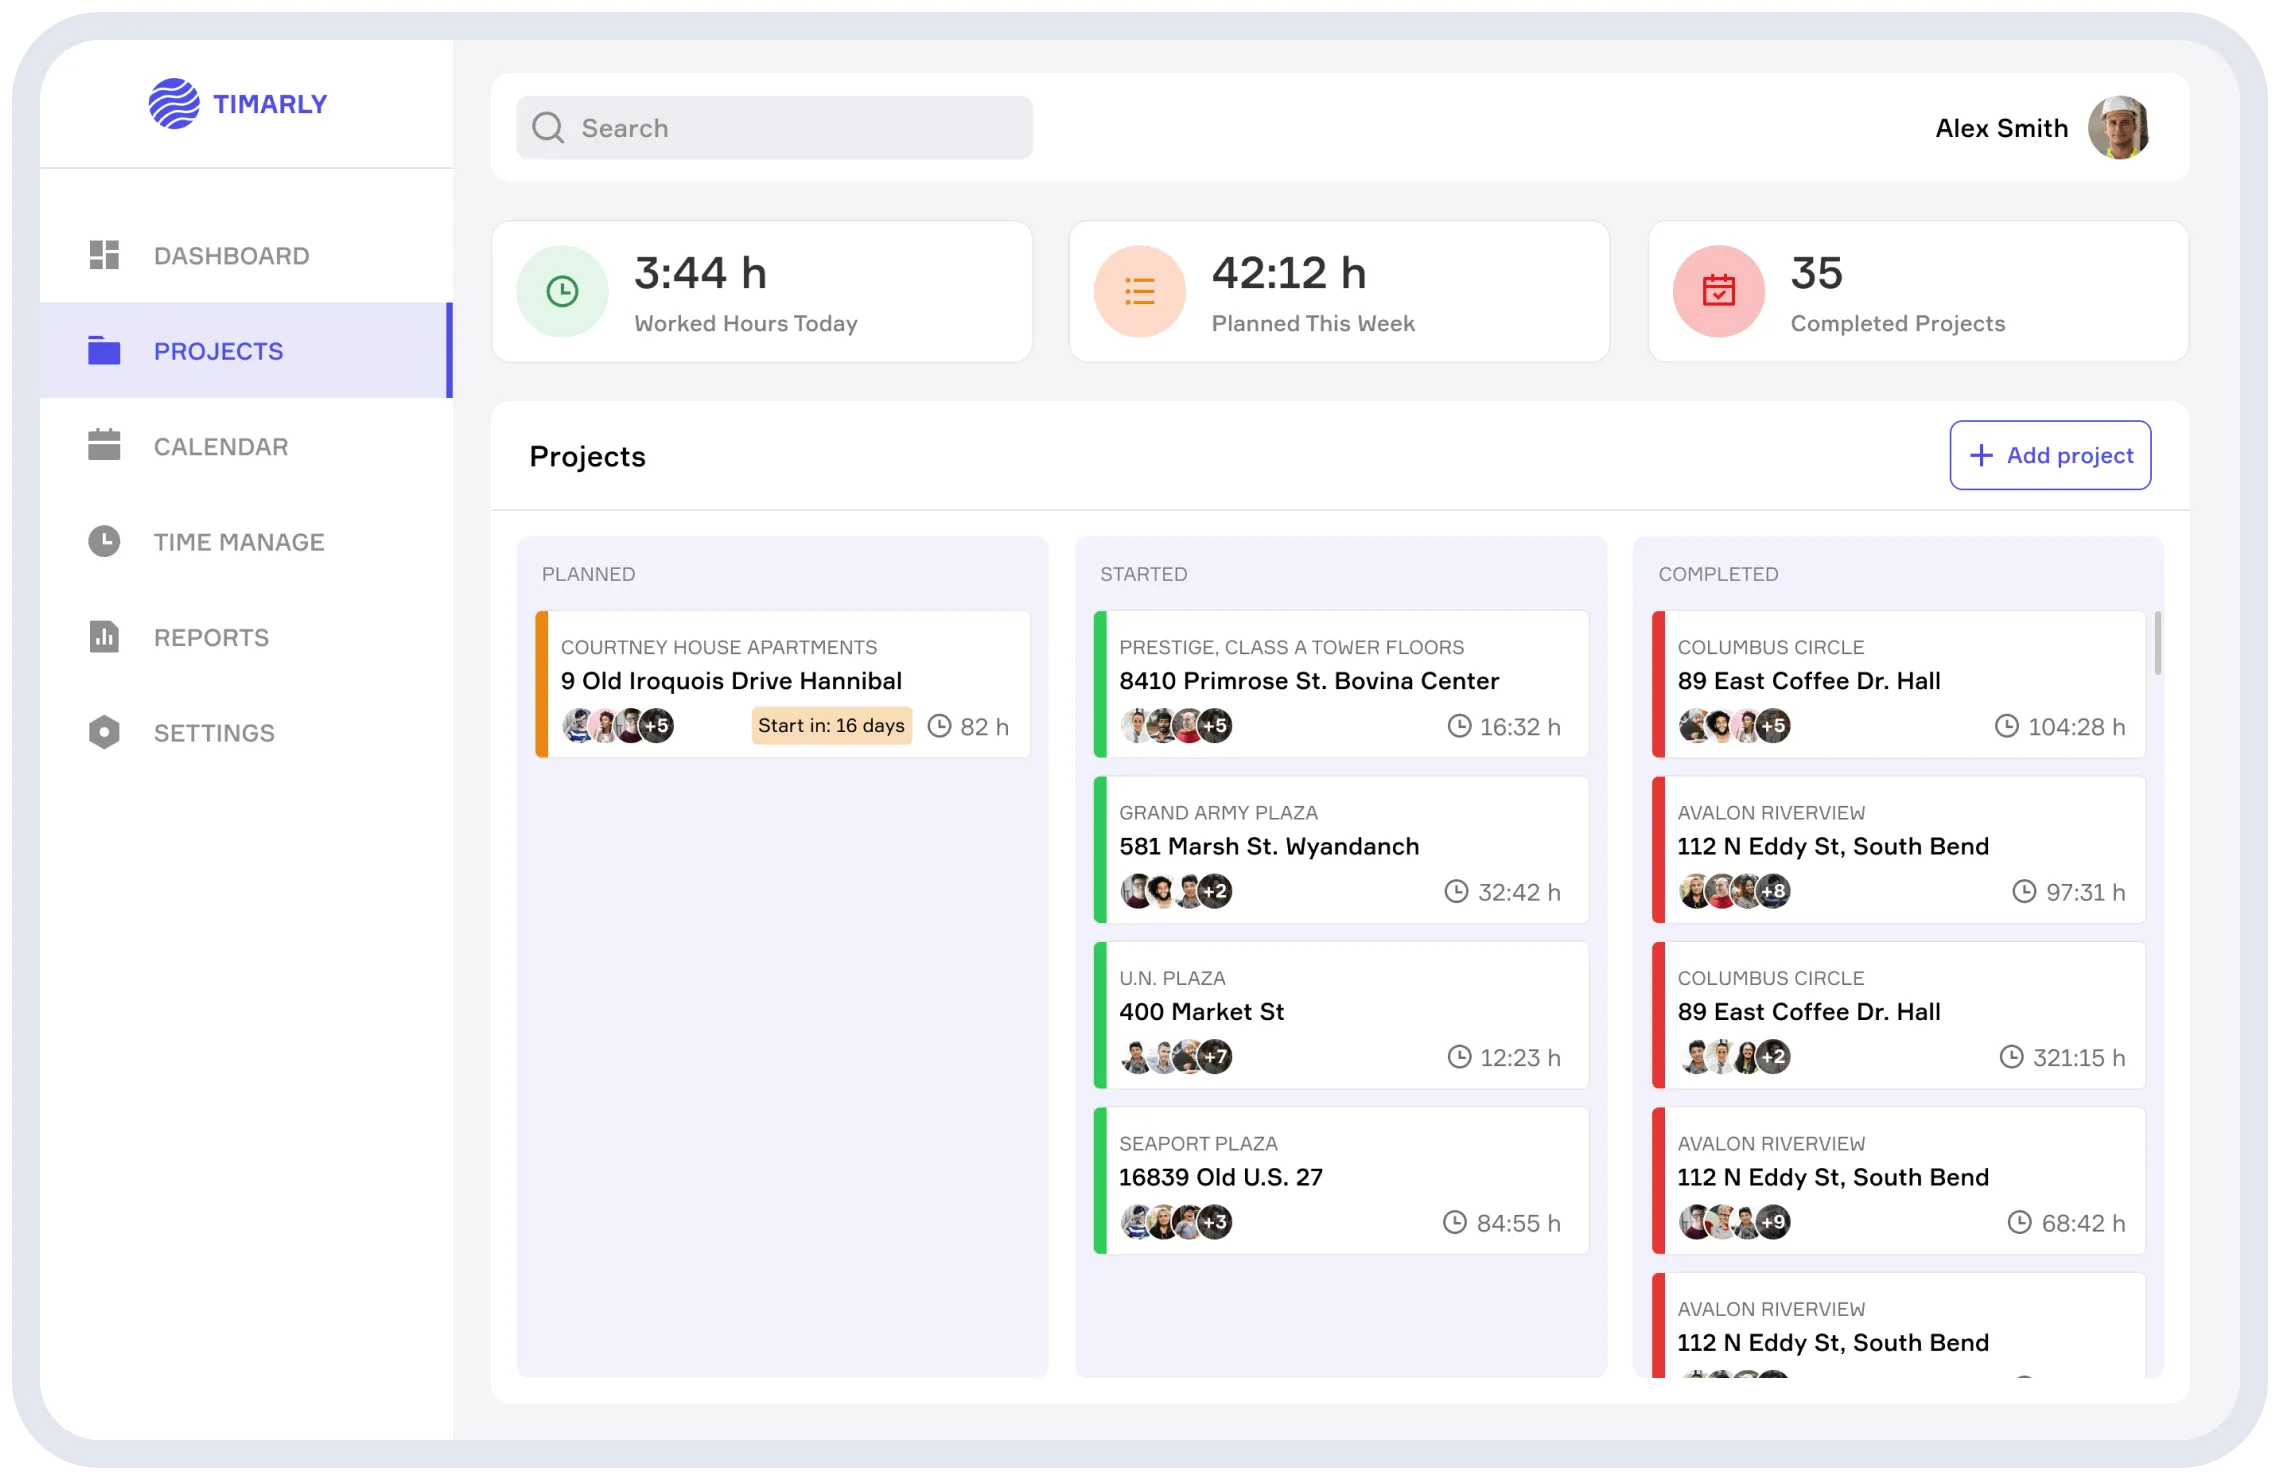The height and width of the screenshot is (1480, 2280).
Task: Click into the Search input field
Action: click(x=800, y=128)
